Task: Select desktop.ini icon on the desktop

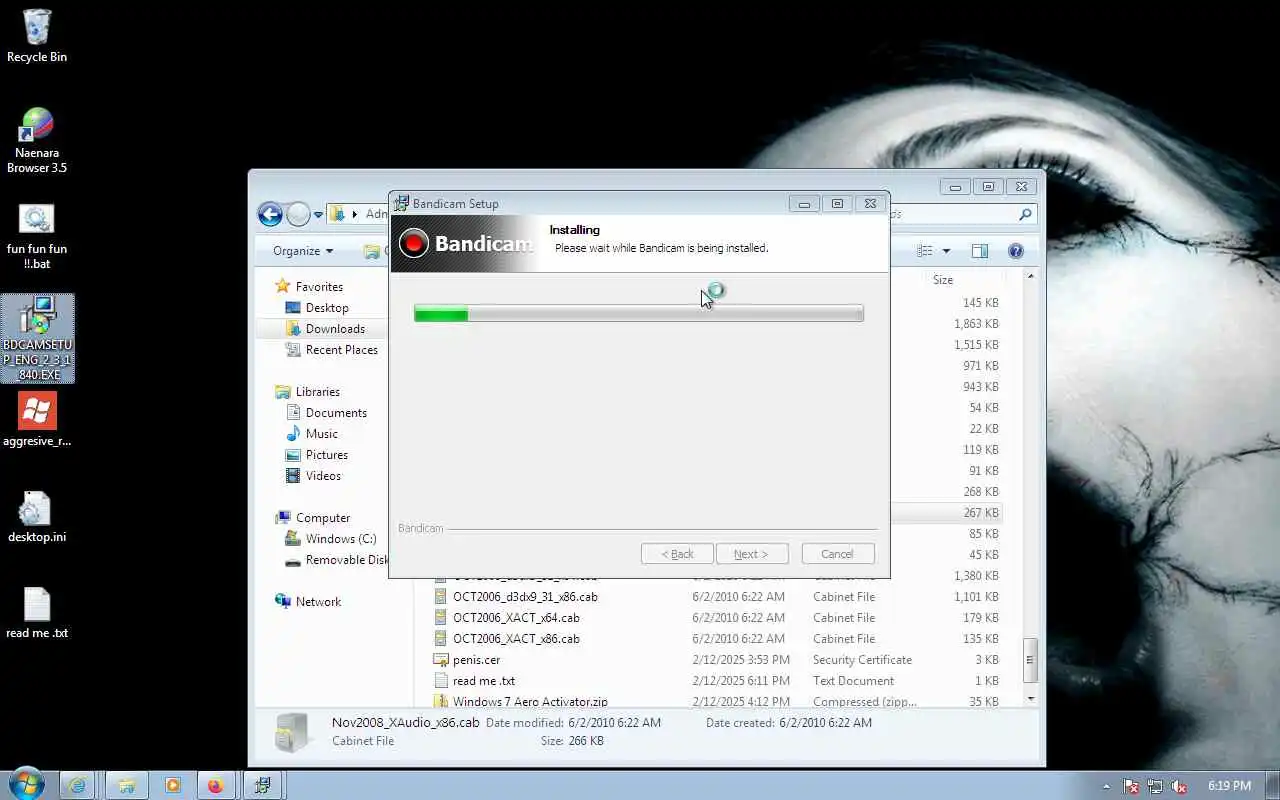Action: [x=37, y=517]
